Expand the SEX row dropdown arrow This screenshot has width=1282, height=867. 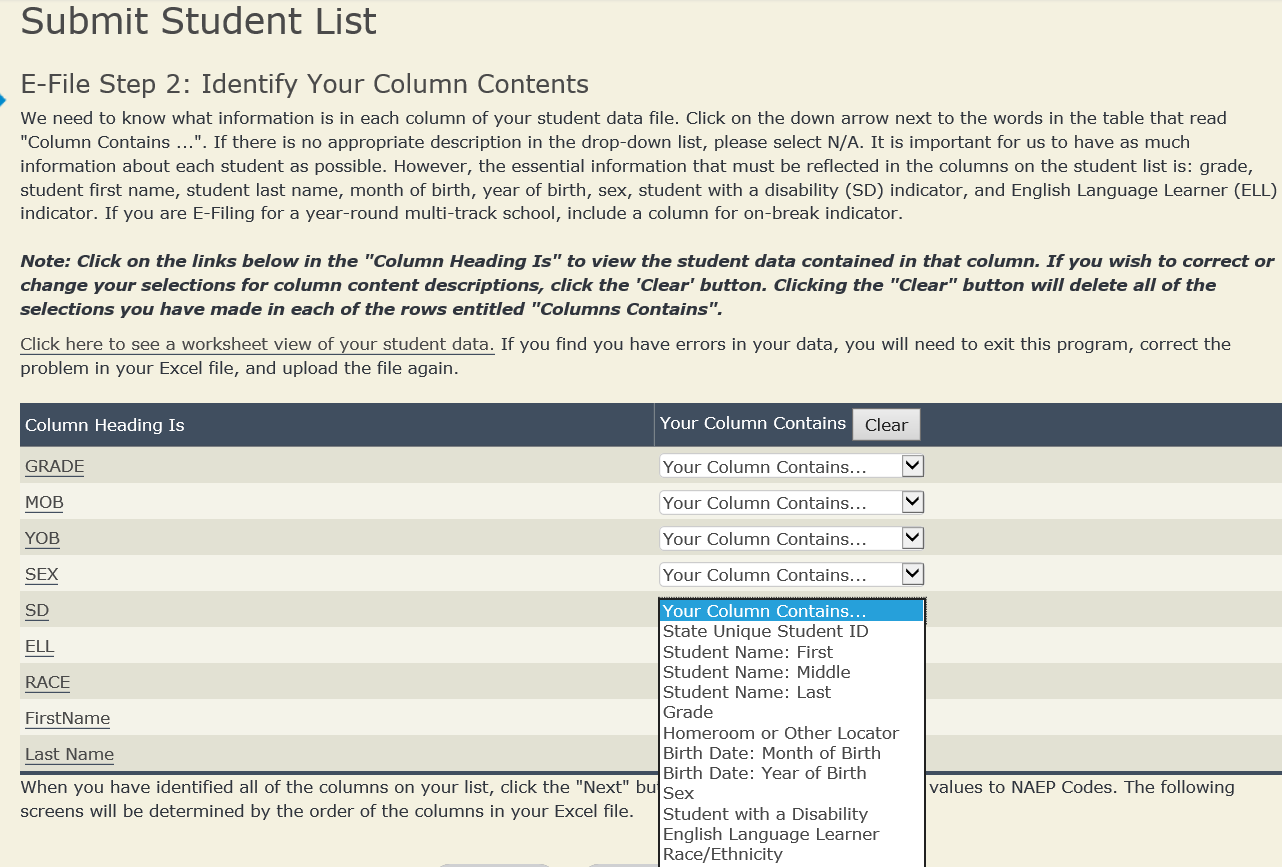[912, 575]
